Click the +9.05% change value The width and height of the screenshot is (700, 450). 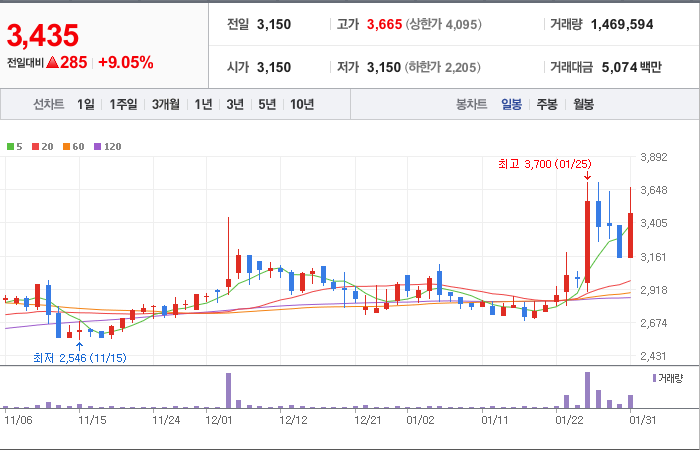tap(125, 62)
